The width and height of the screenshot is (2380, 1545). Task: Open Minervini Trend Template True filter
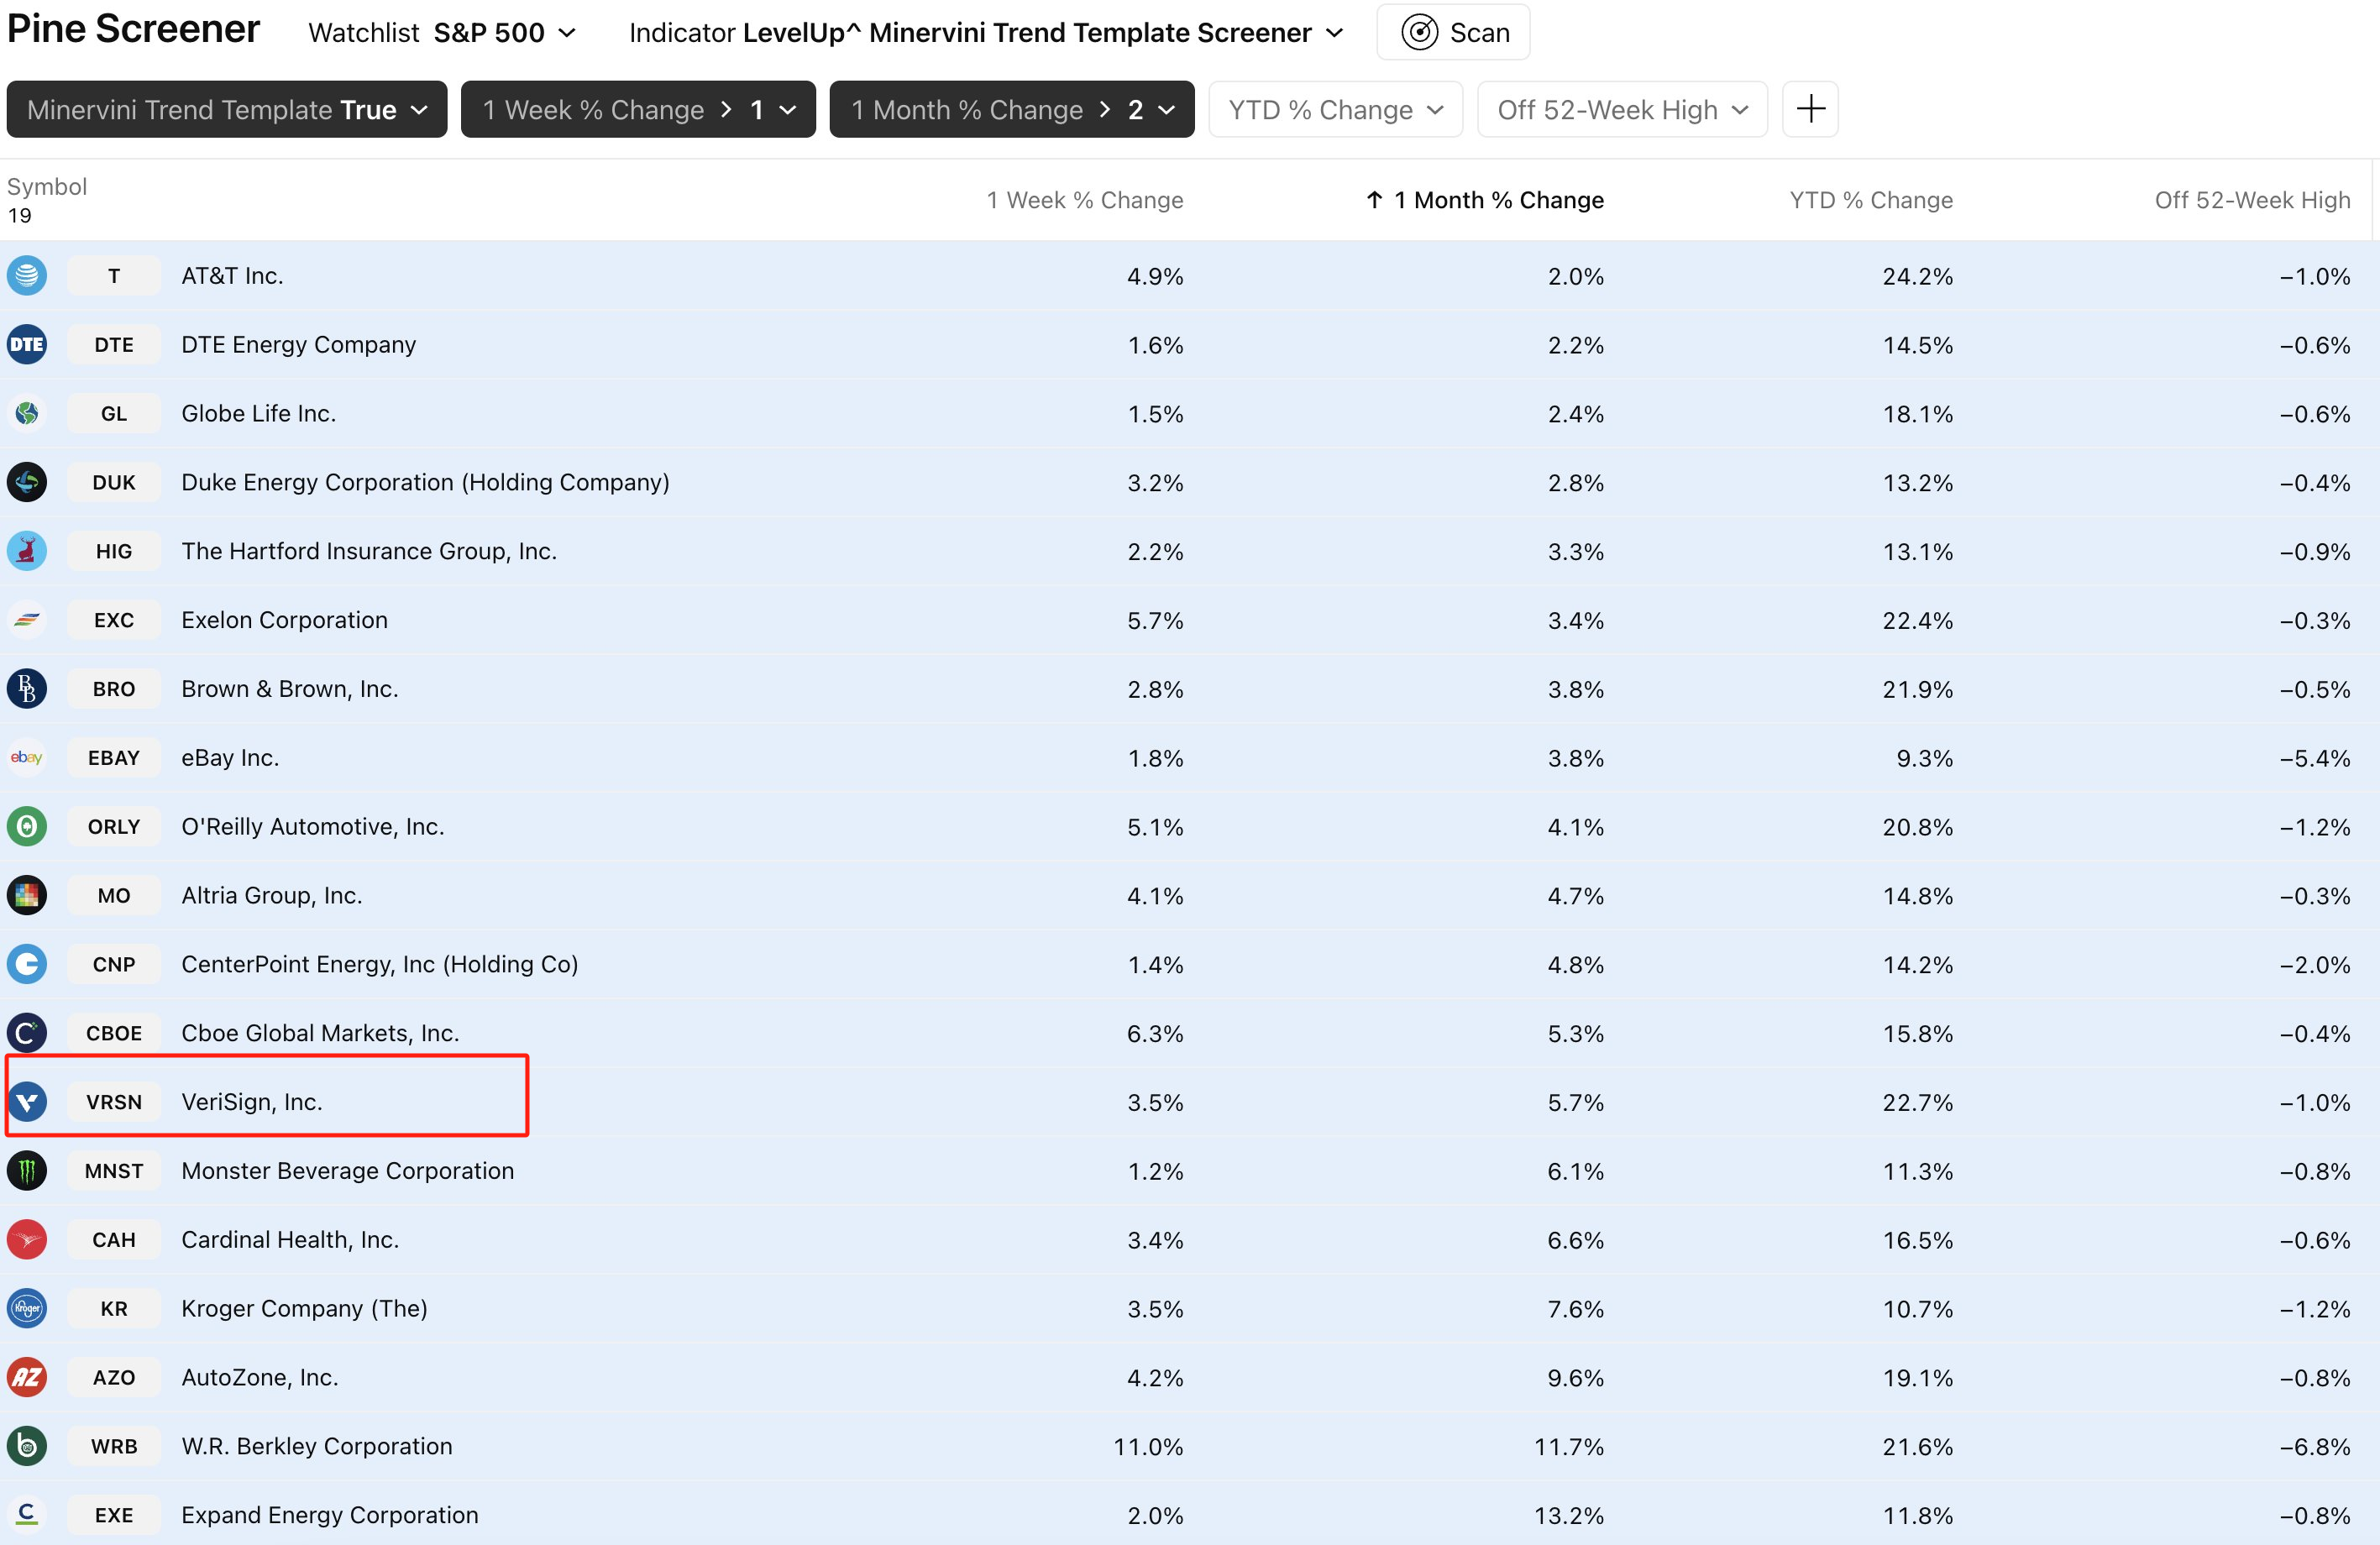pyautogui.click(x=227, y=109)
